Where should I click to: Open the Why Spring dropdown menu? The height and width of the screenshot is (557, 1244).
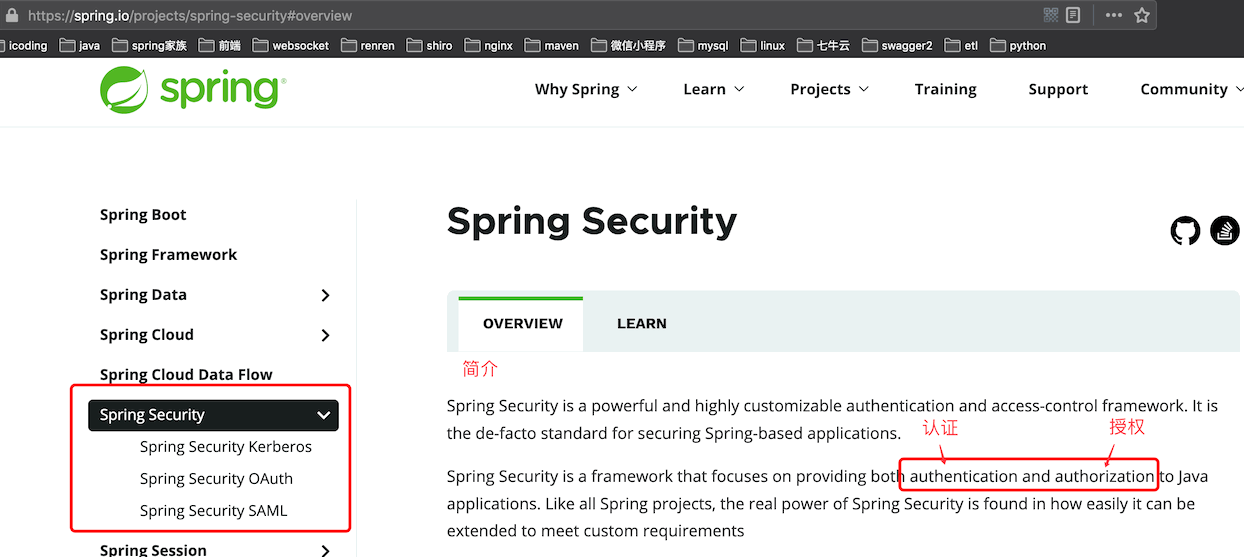tap(585, 89)
